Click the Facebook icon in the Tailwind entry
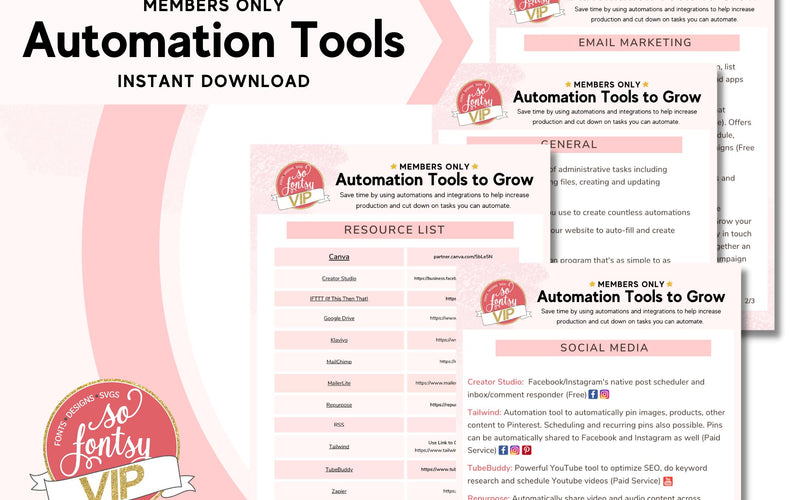Image resolution: width=800 pixels, height=500 pixels. (x=503, y=450)
